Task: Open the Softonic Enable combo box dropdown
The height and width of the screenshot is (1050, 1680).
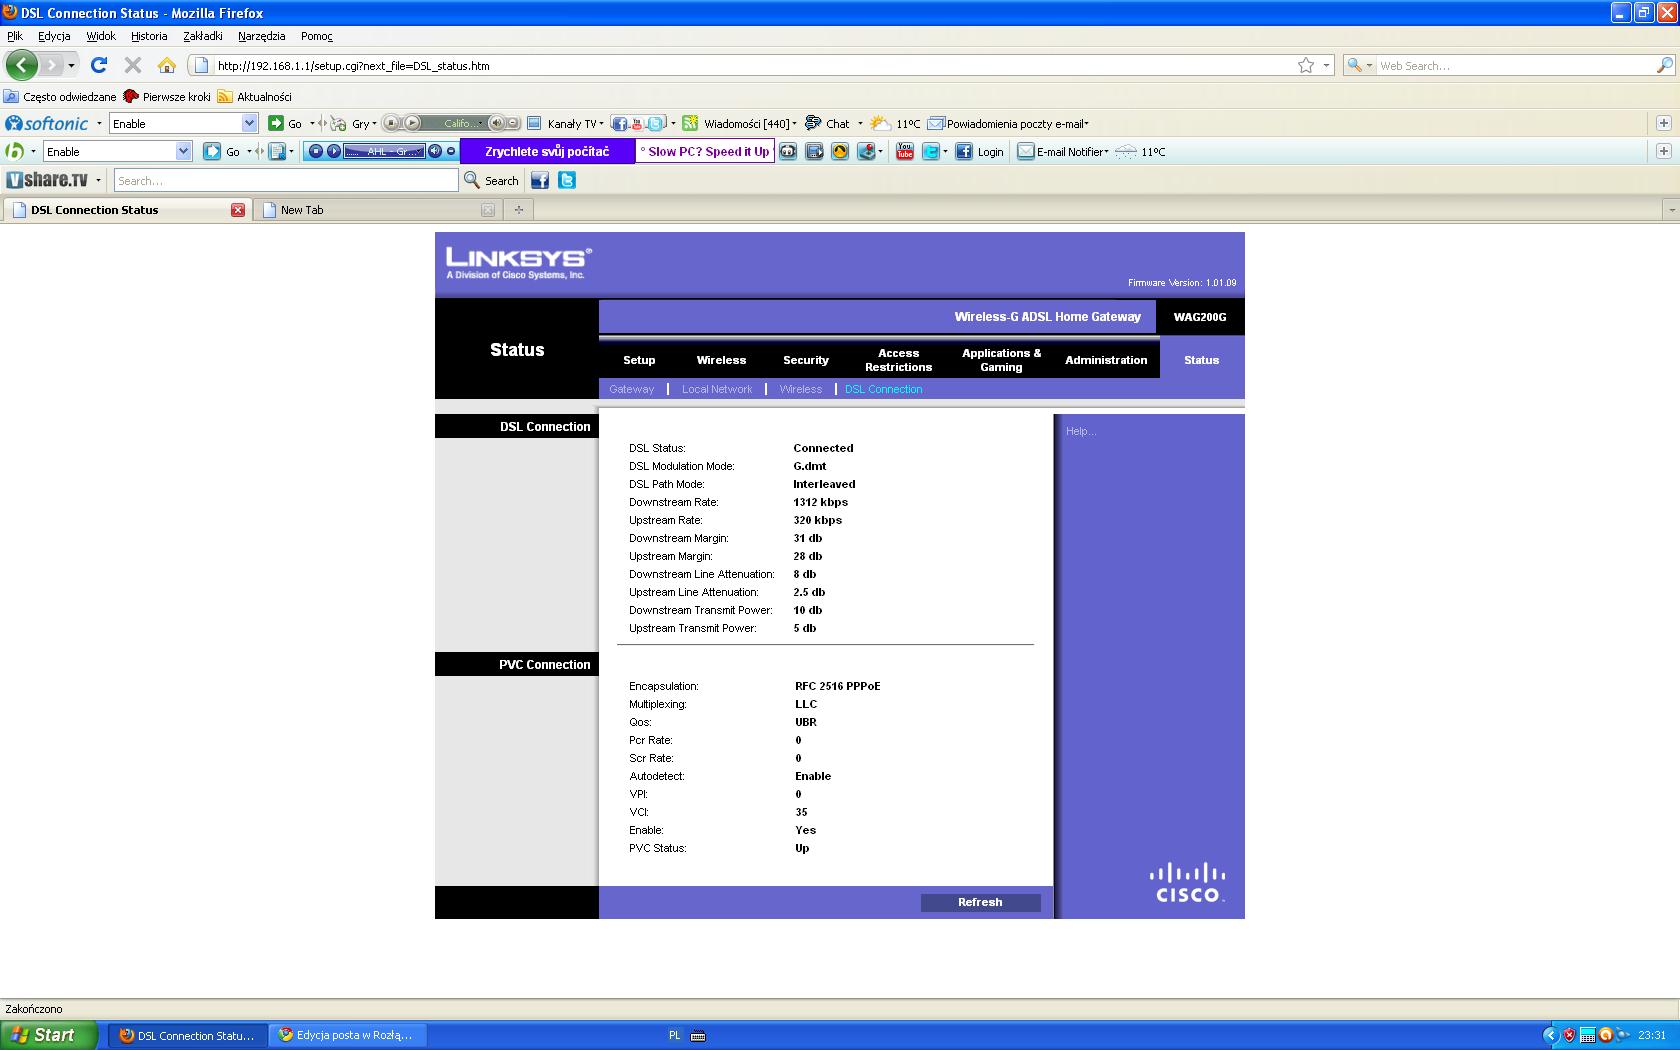Action: [x=249, y=123]
